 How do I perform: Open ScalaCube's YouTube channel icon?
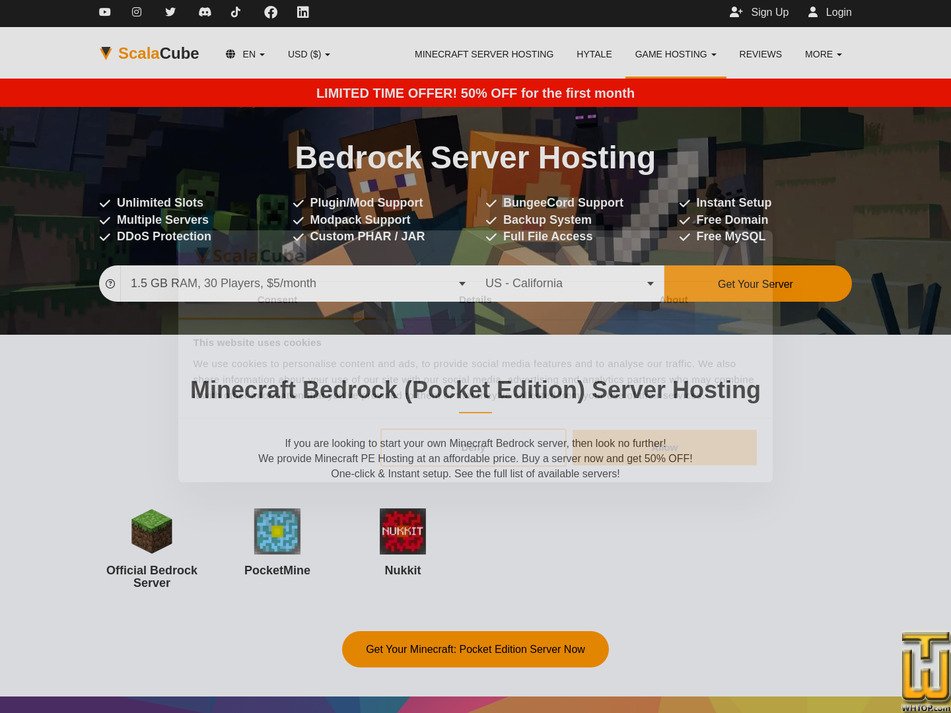[x=104, y=13]
